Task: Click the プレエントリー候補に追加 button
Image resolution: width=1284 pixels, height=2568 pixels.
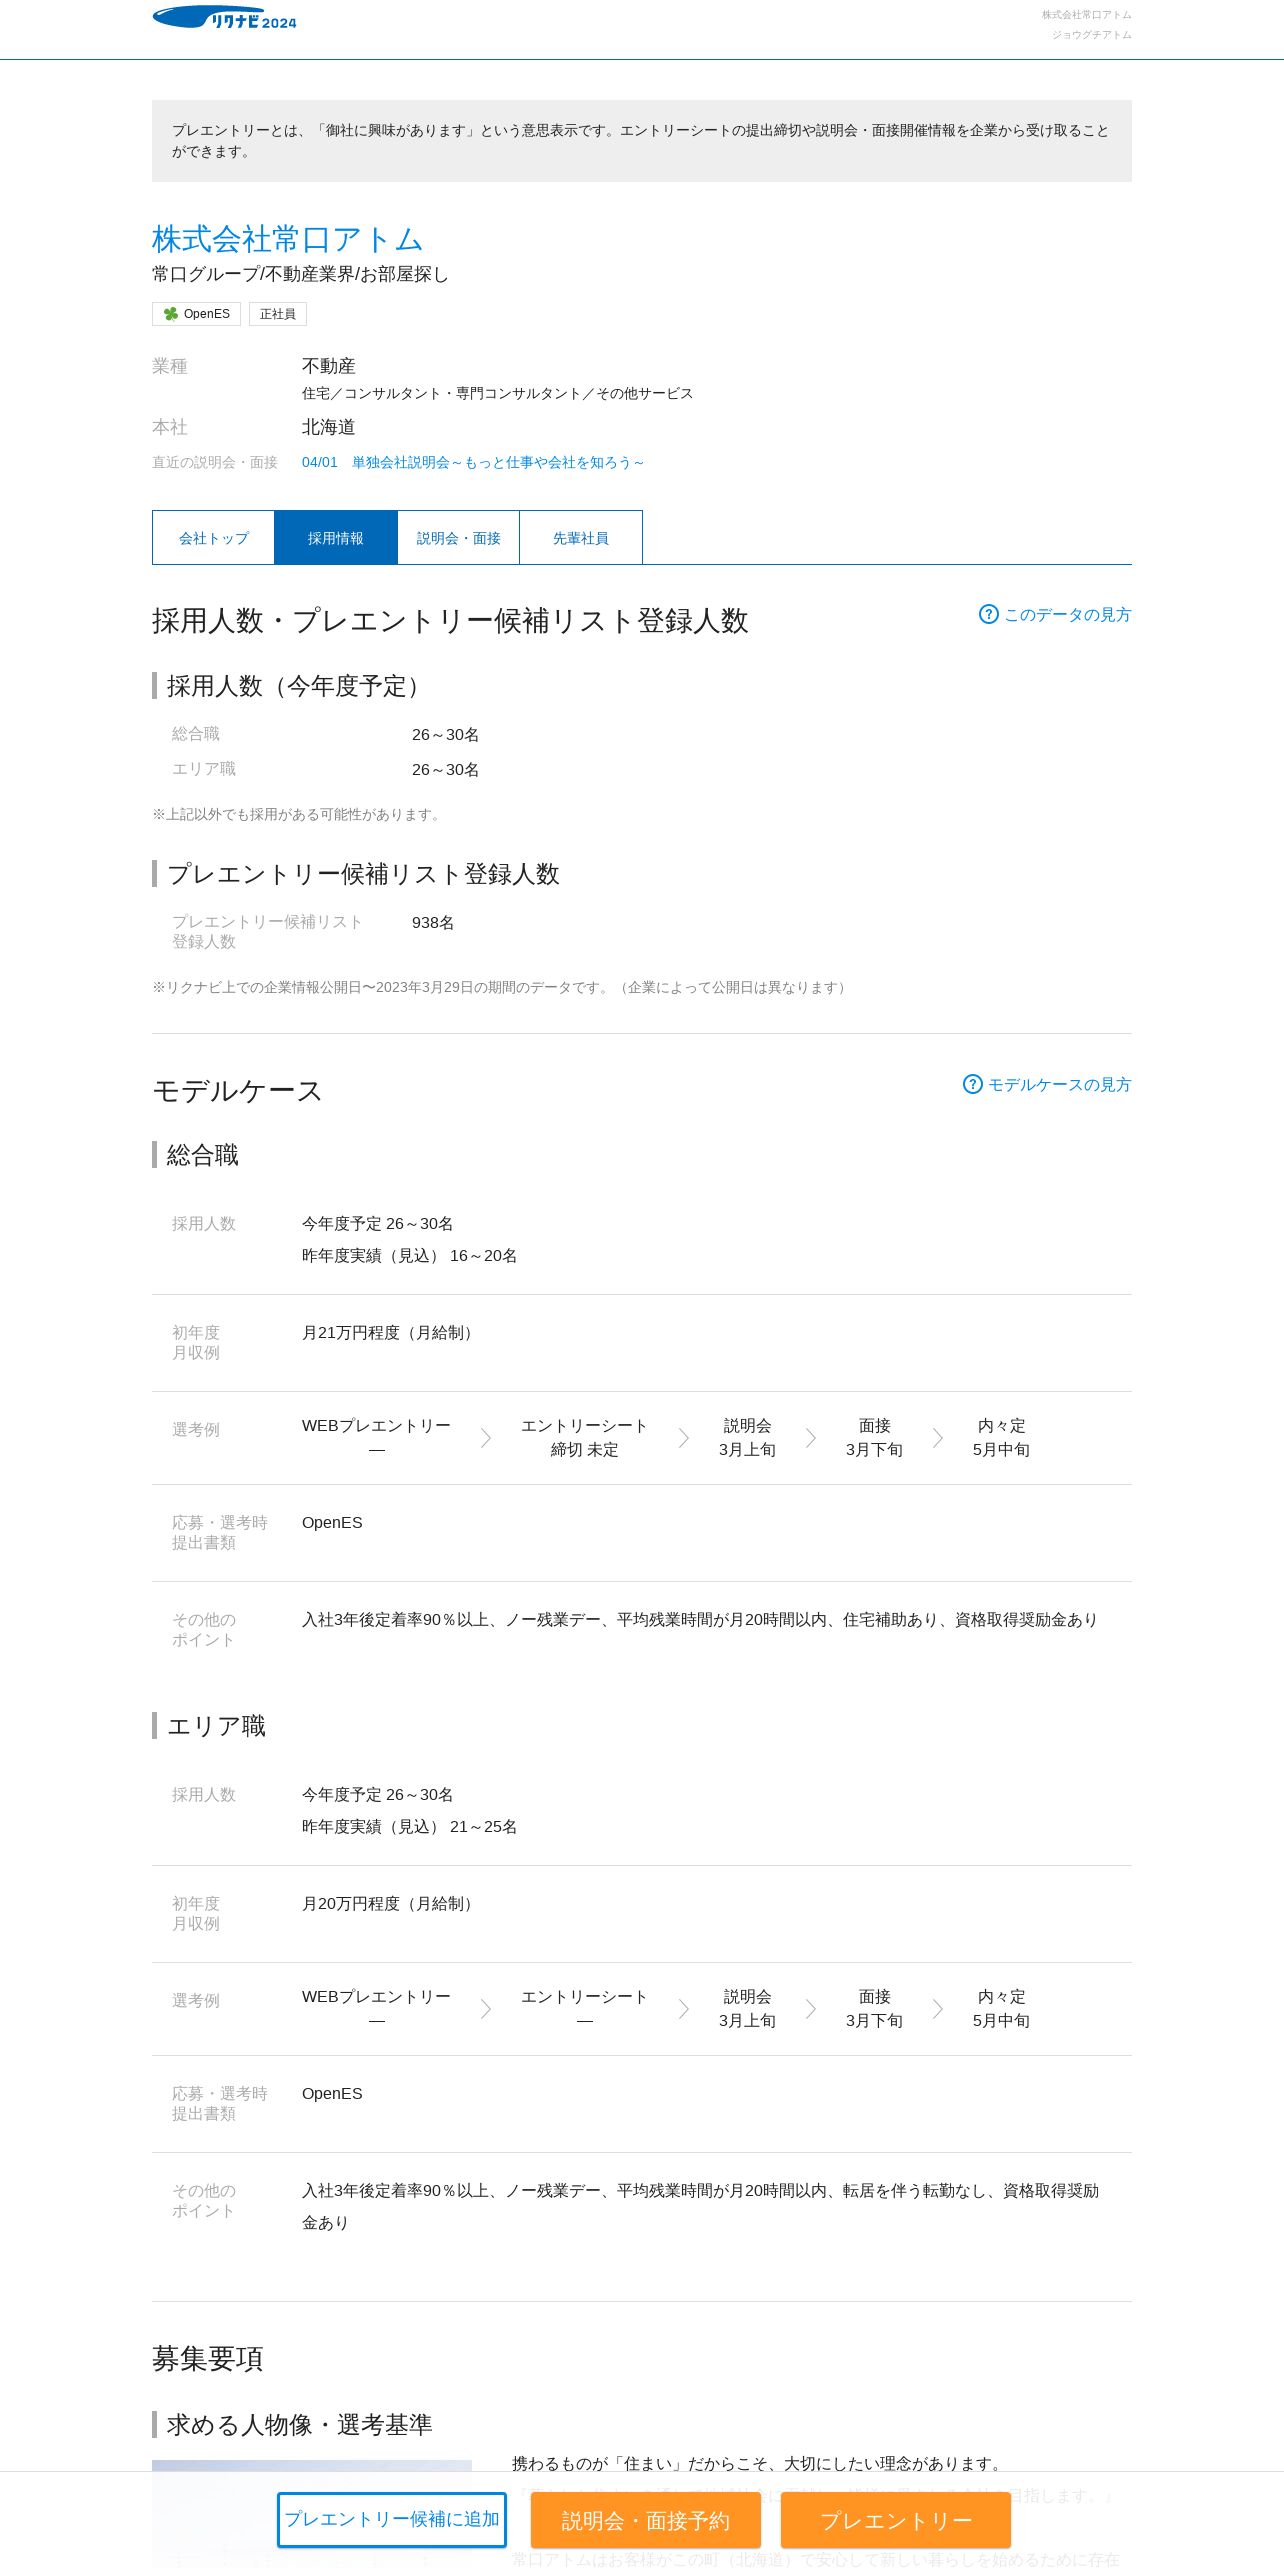Action: (392, 2520)
